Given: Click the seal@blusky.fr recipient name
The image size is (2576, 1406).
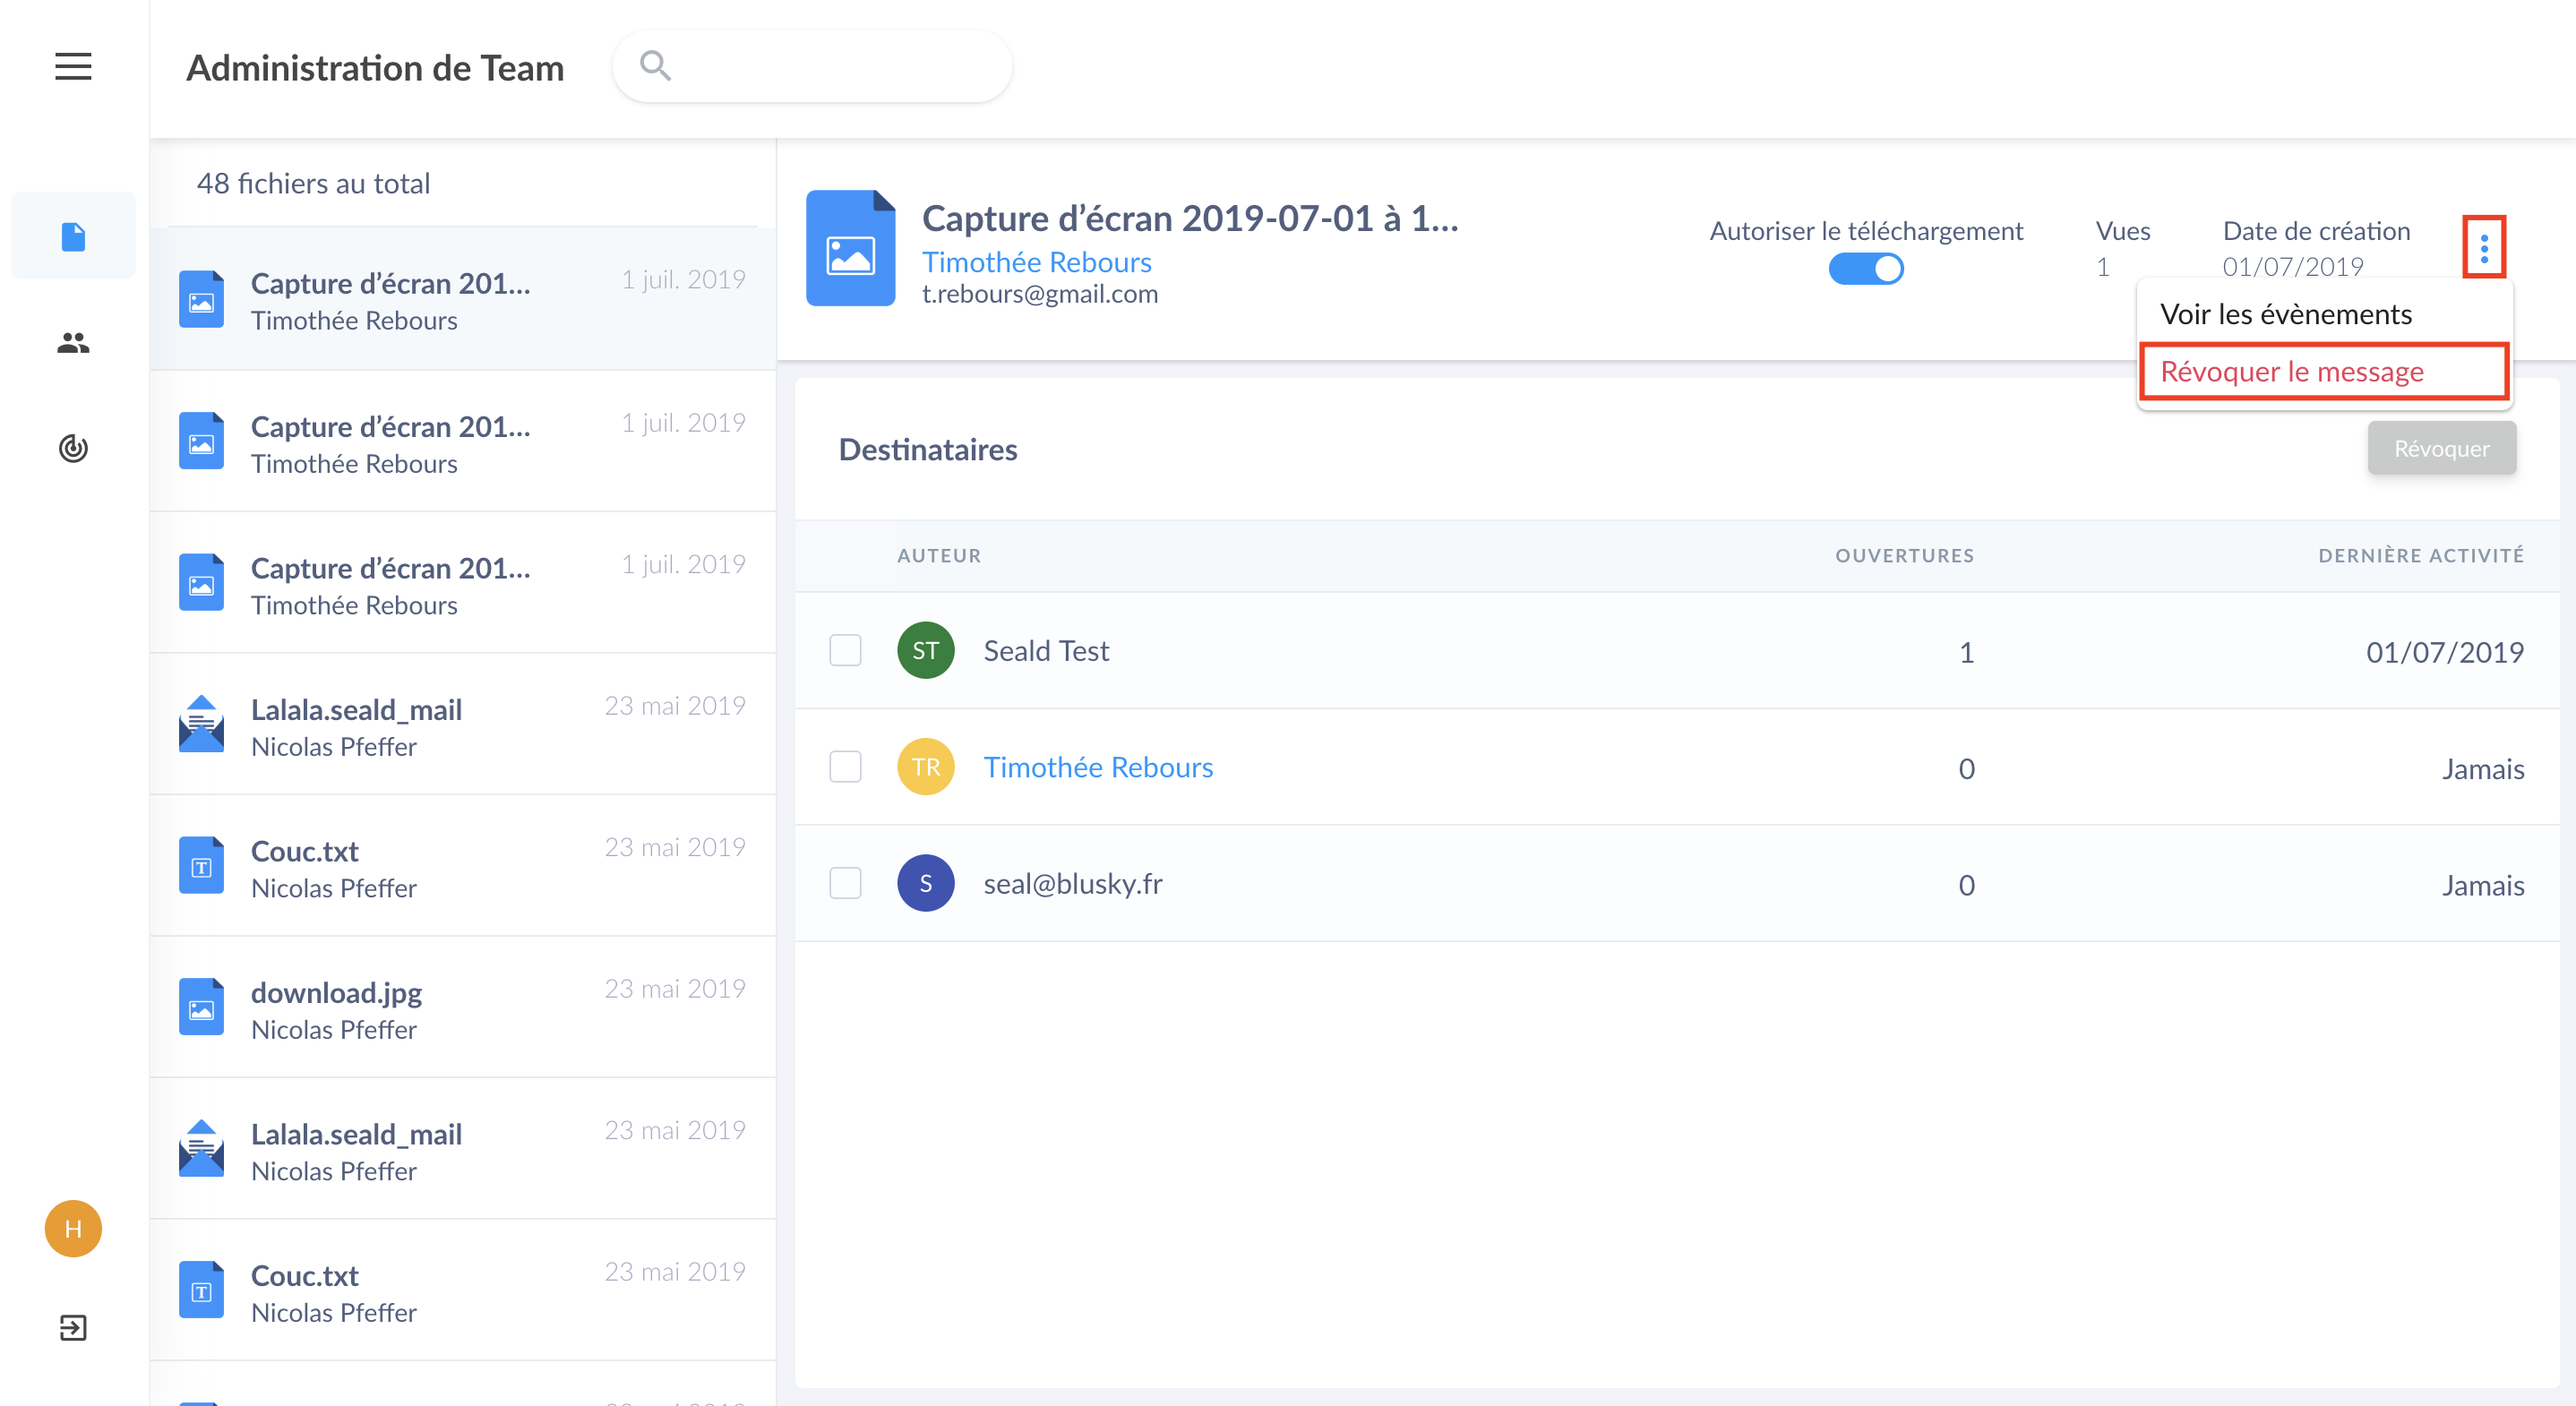Looking at the screenshot, I should pos(1073,884).
